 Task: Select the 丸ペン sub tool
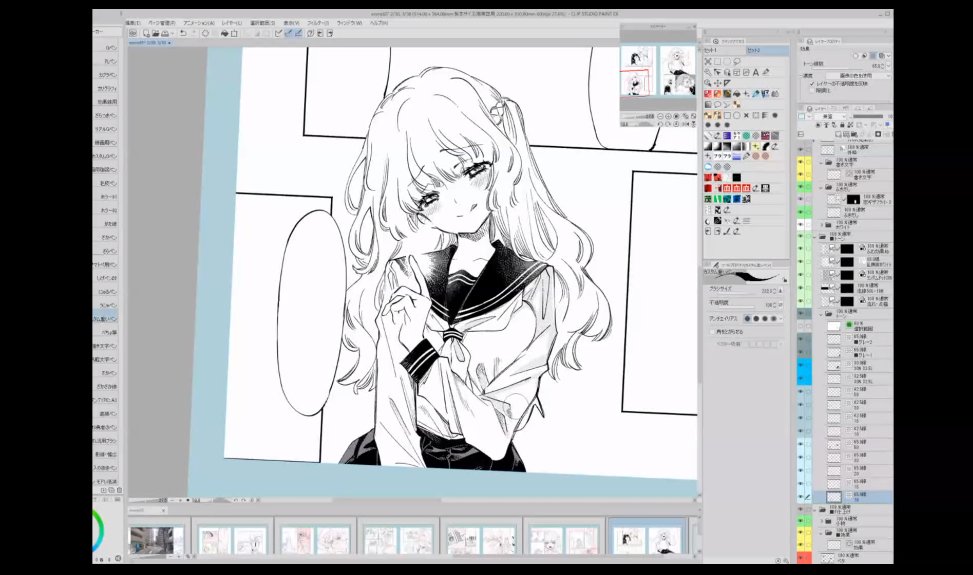110,61
